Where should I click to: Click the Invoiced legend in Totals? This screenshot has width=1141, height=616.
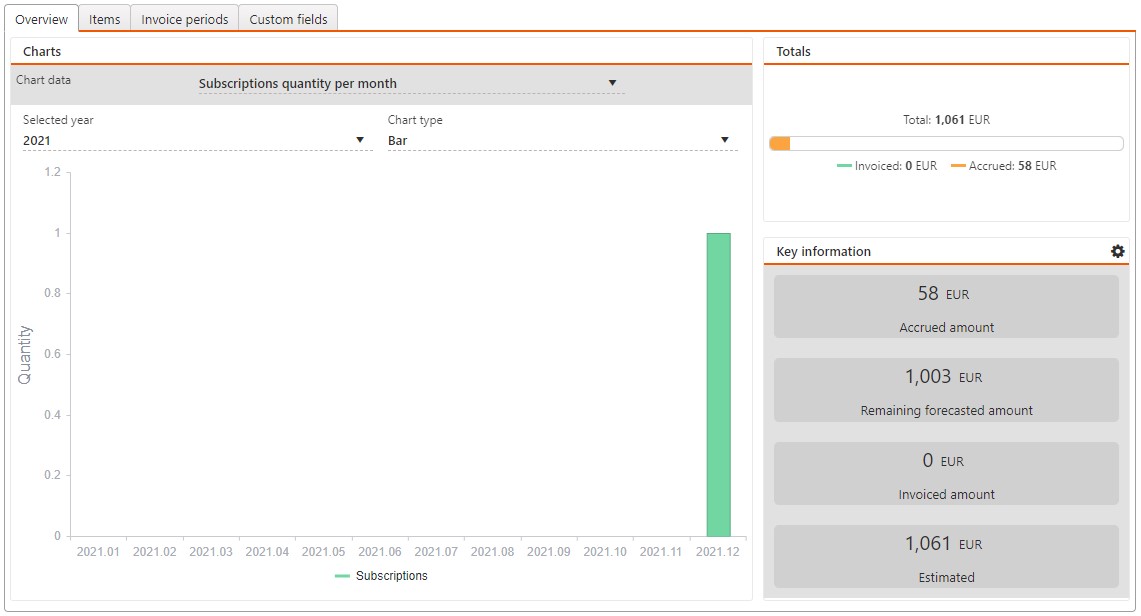pos(887,166)
